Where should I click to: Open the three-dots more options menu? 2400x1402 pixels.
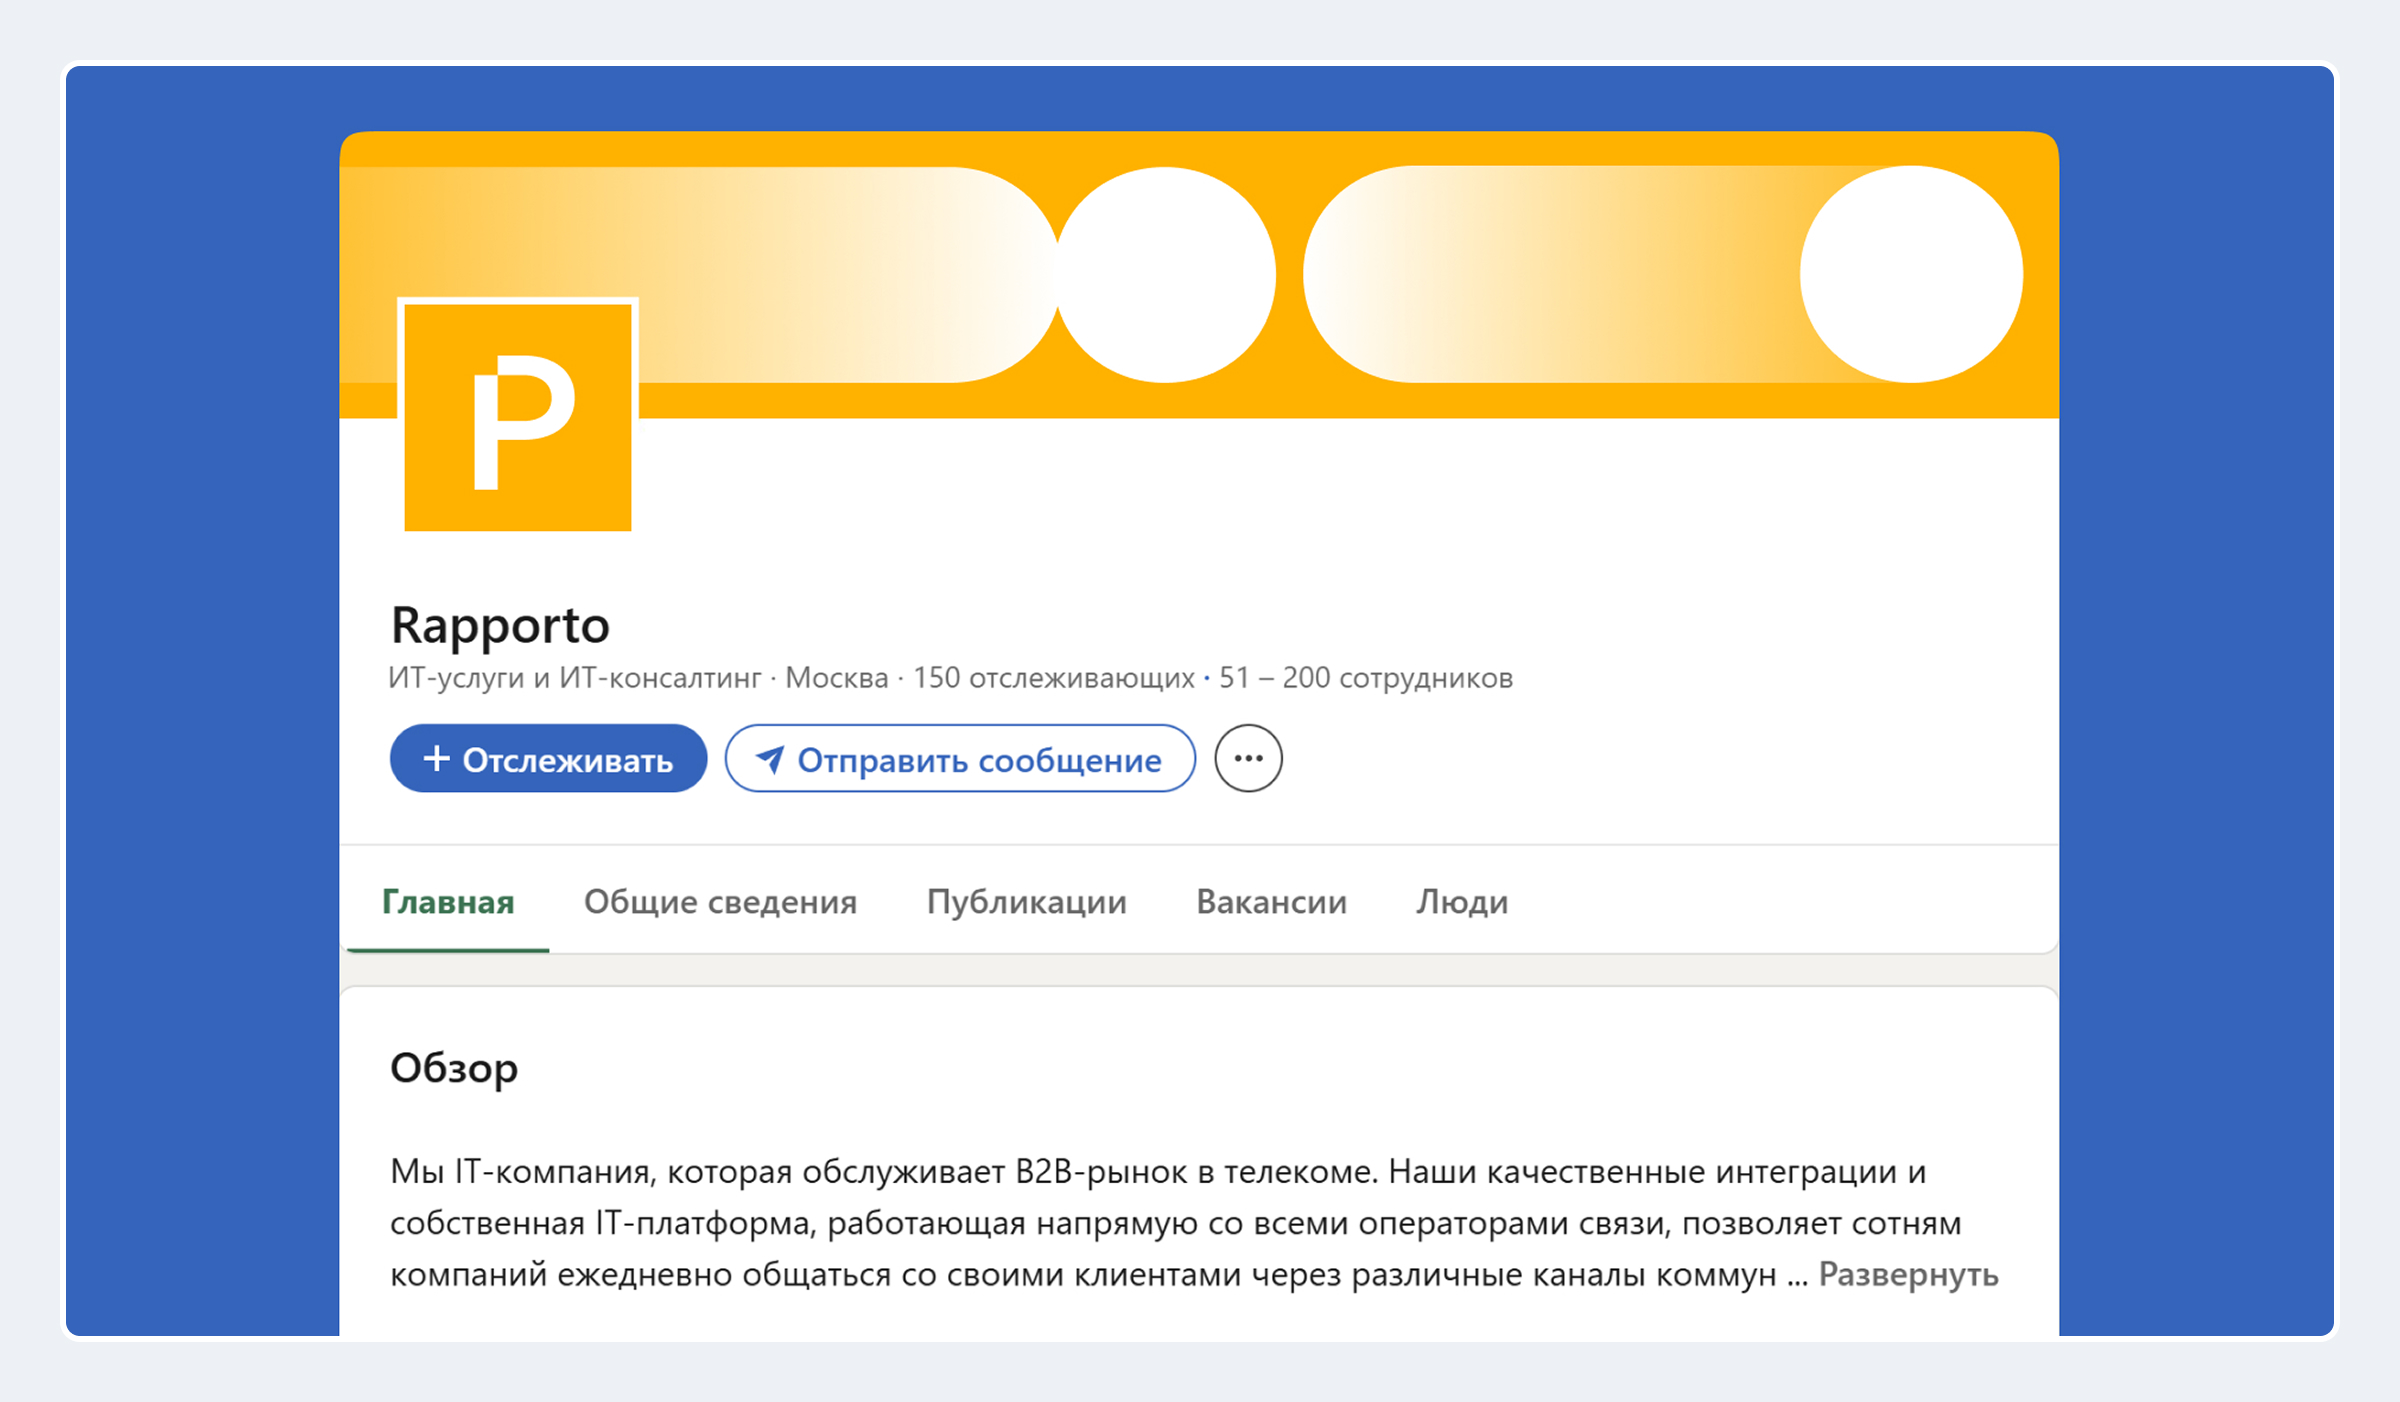click(1248, 759)
